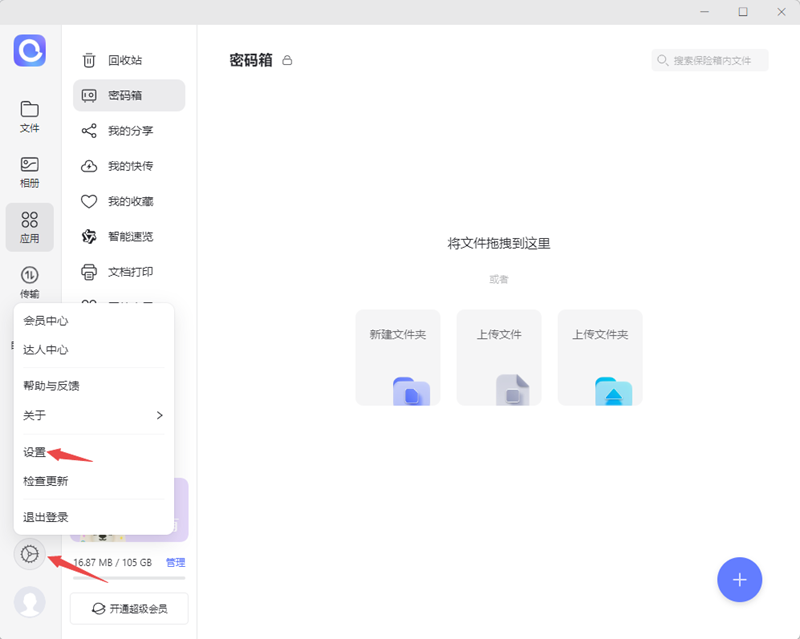Open storage 管理 link
800x639 pixels.
click(176, 562)
